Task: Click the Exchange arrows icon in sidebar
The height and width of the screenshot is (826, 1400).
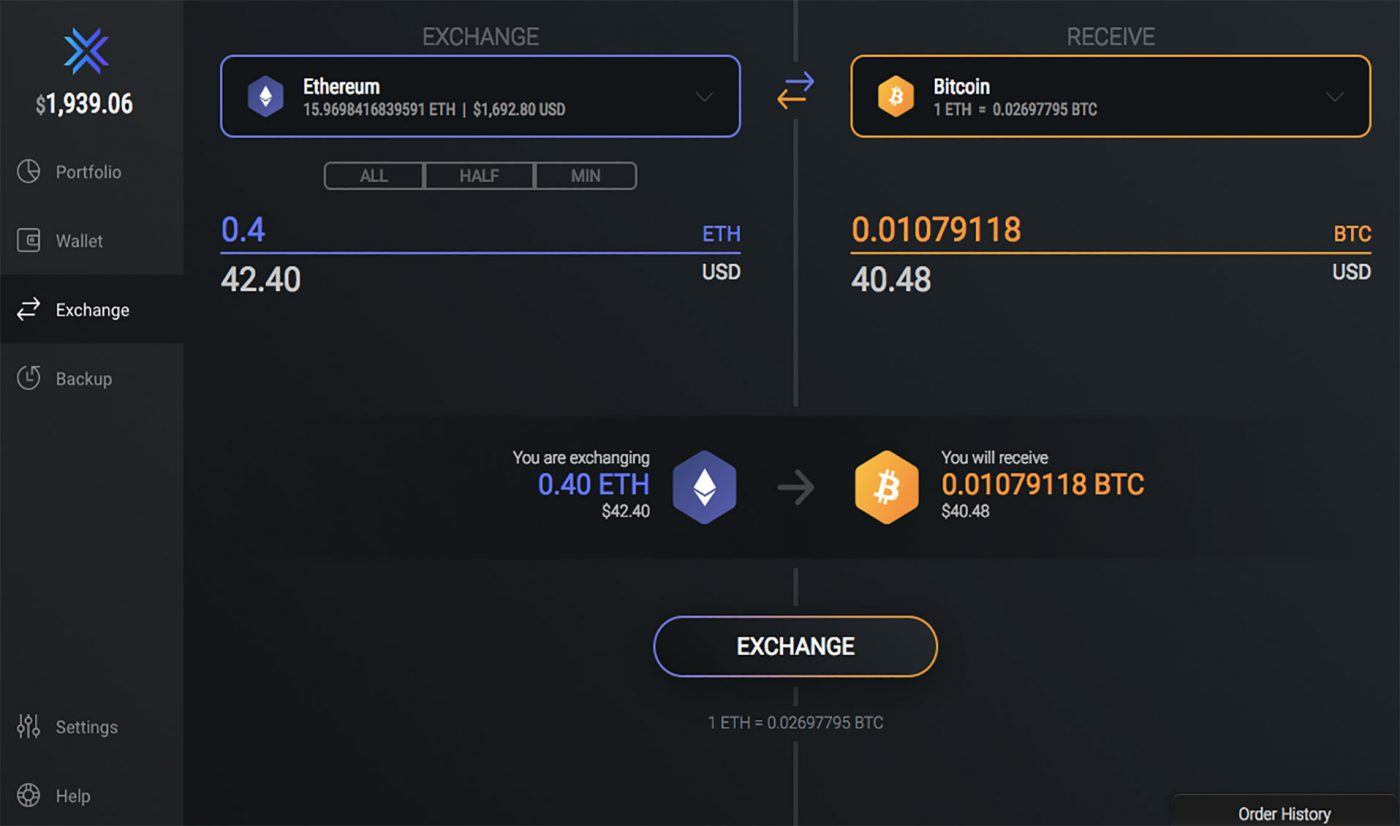Action: 27,310
